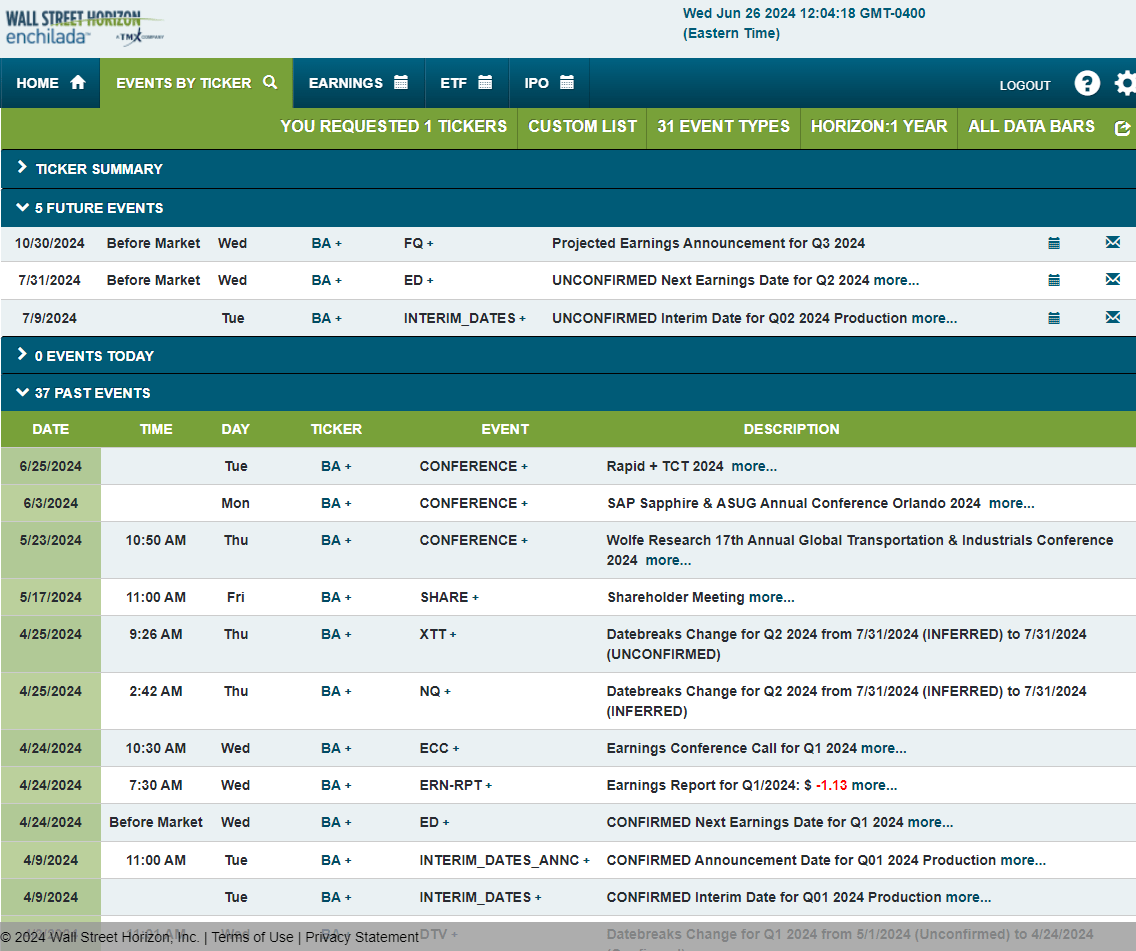1136x951 pixels.
Task: Open more for Earnings Report Q1/2024
Action: click(x=874, y=785)
